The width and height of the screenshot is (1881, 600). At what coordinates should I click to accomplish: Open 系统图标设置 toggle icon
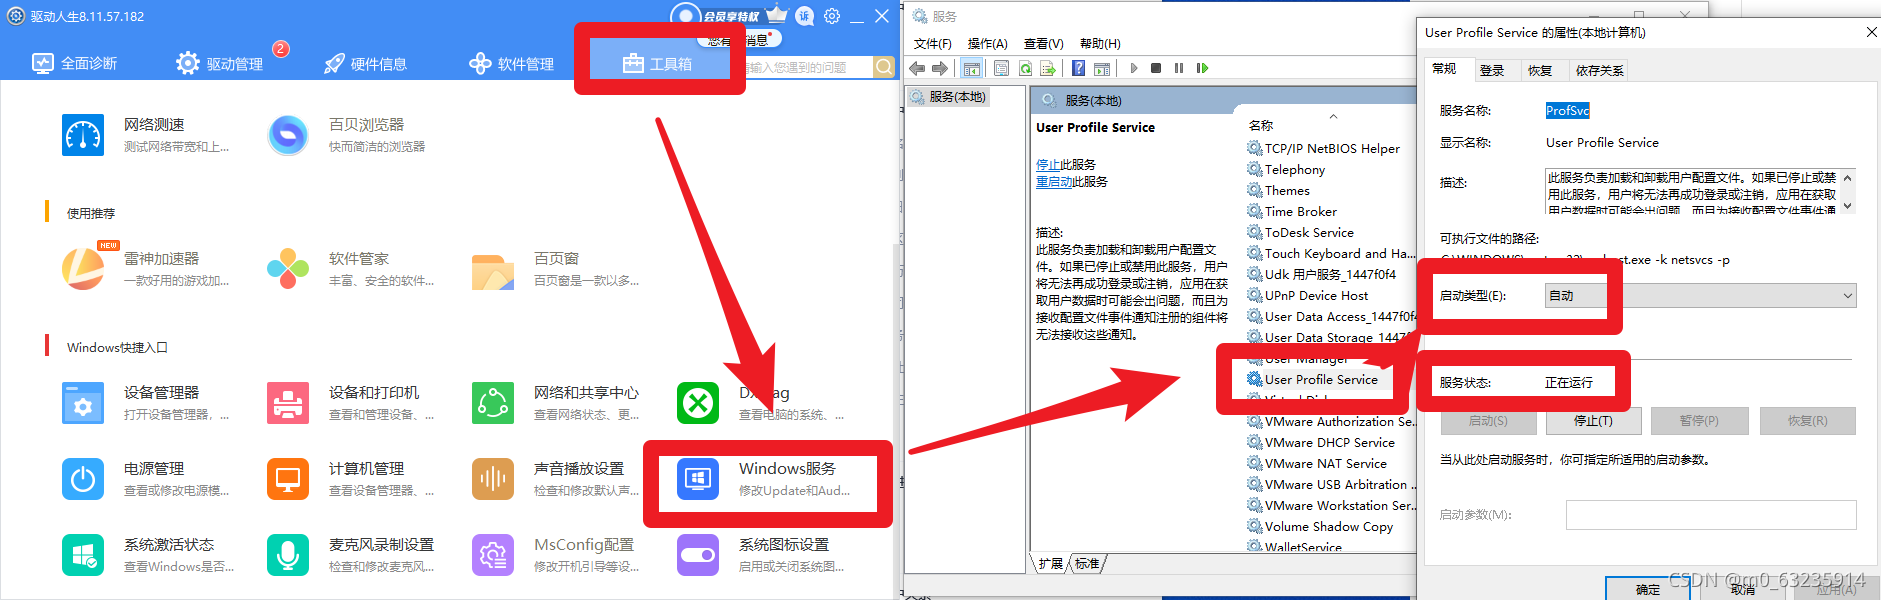[698, 555]
